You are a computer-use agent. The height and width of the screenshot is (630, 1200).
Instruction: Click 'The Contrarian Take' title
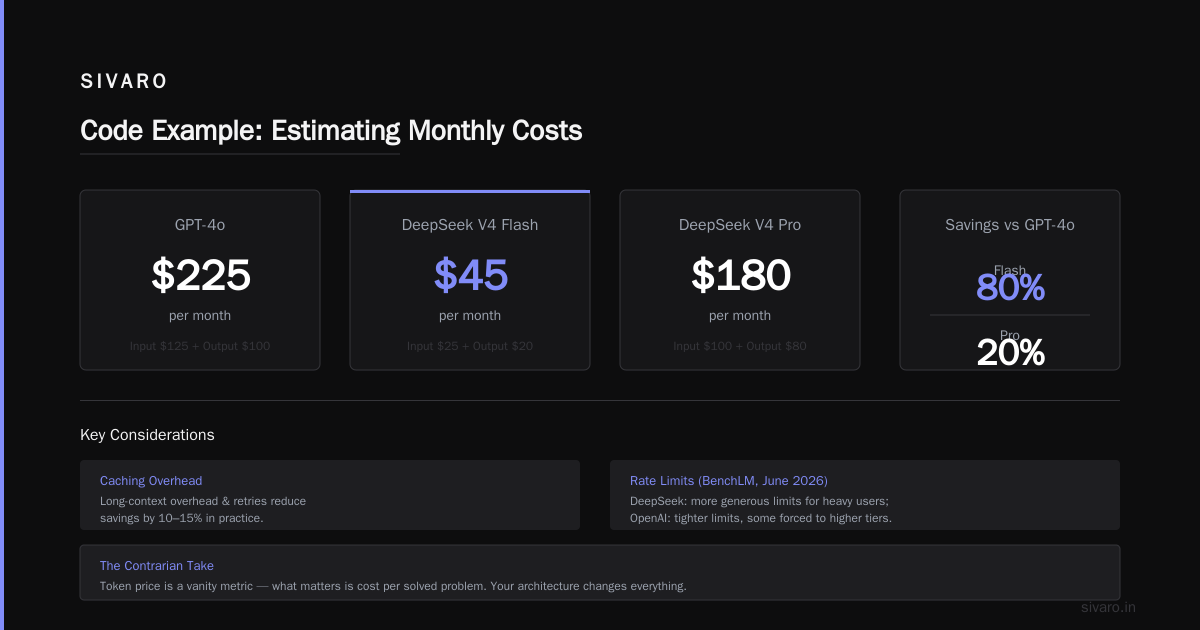(157, 566)
